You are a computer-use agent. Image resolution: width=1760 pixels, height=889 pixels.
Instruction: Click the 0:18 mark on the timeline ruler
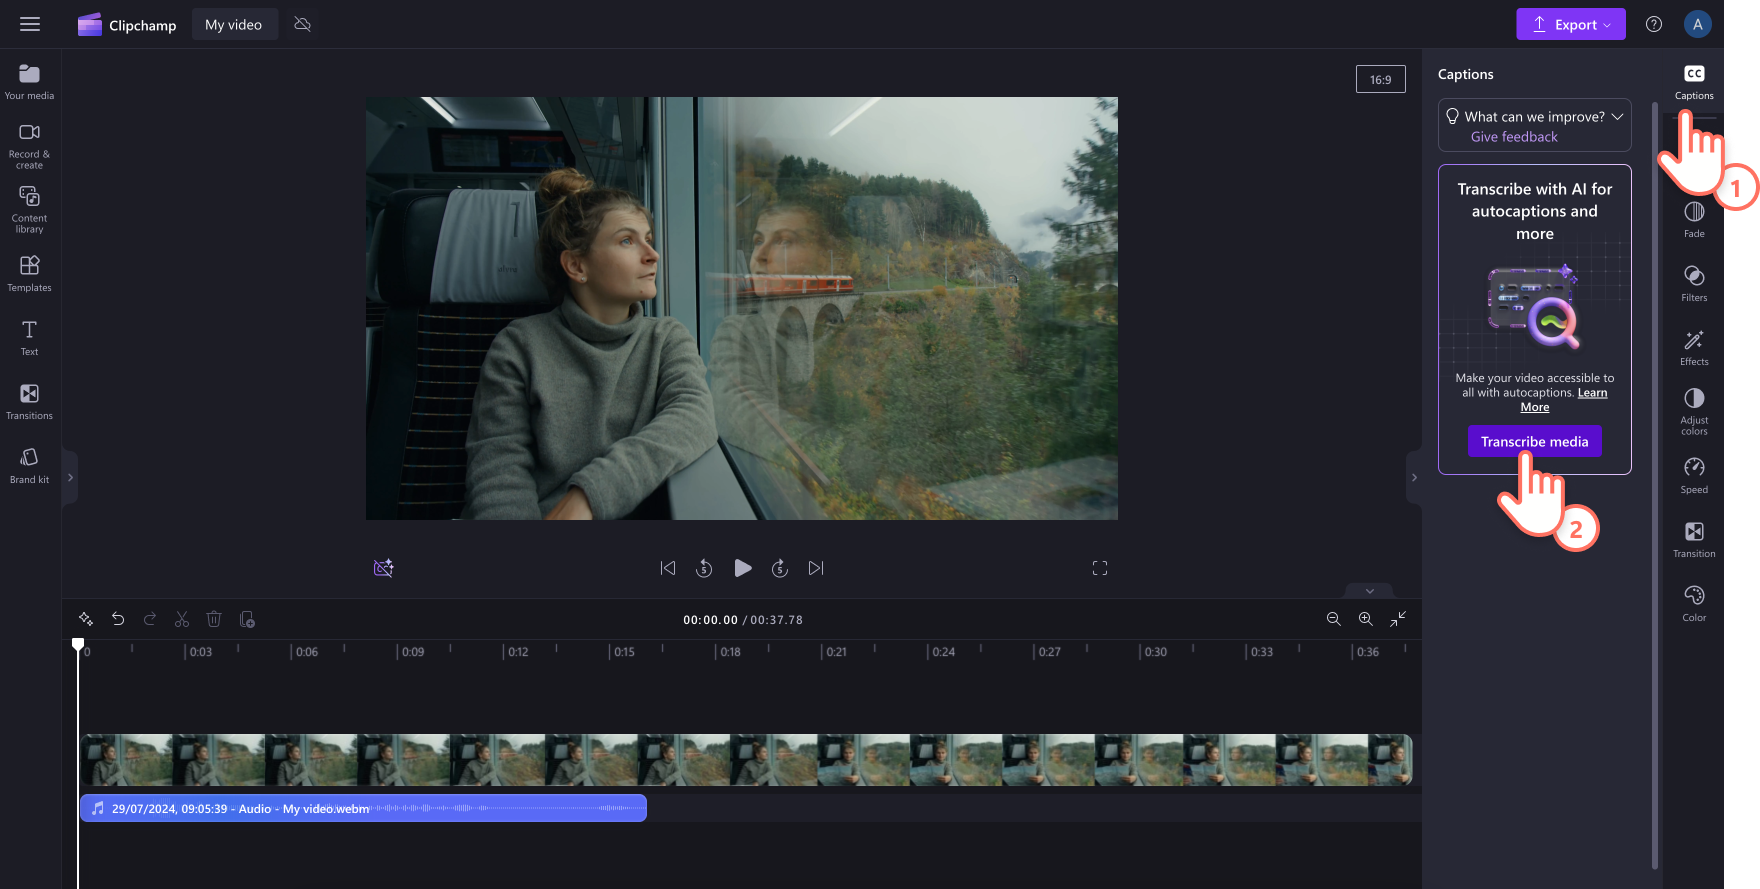(x=730, y=652)
